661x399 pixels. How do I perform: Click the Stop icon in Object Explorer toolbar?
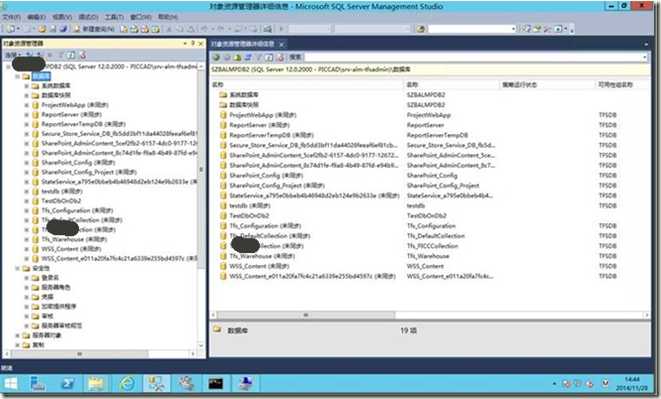50,55
